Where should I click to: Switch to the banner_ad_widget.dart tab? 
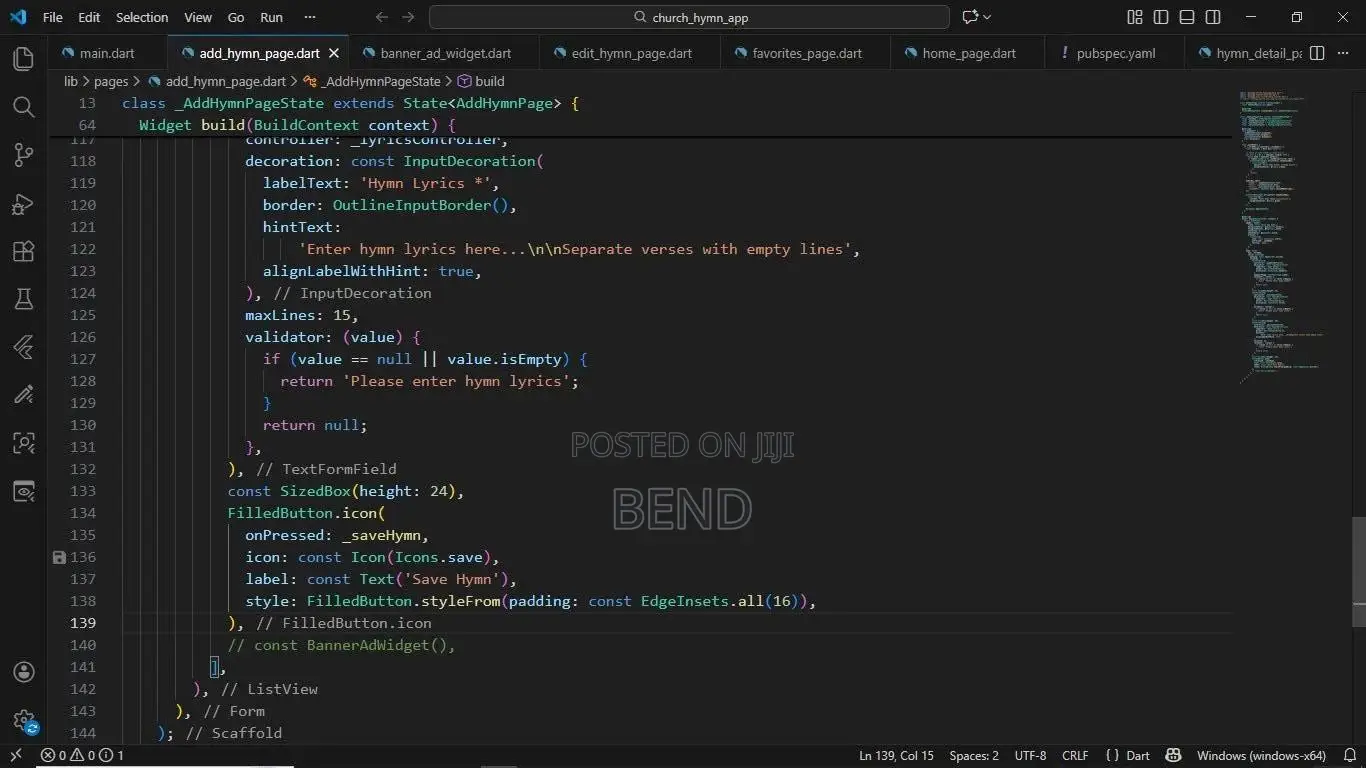point(445,53)
